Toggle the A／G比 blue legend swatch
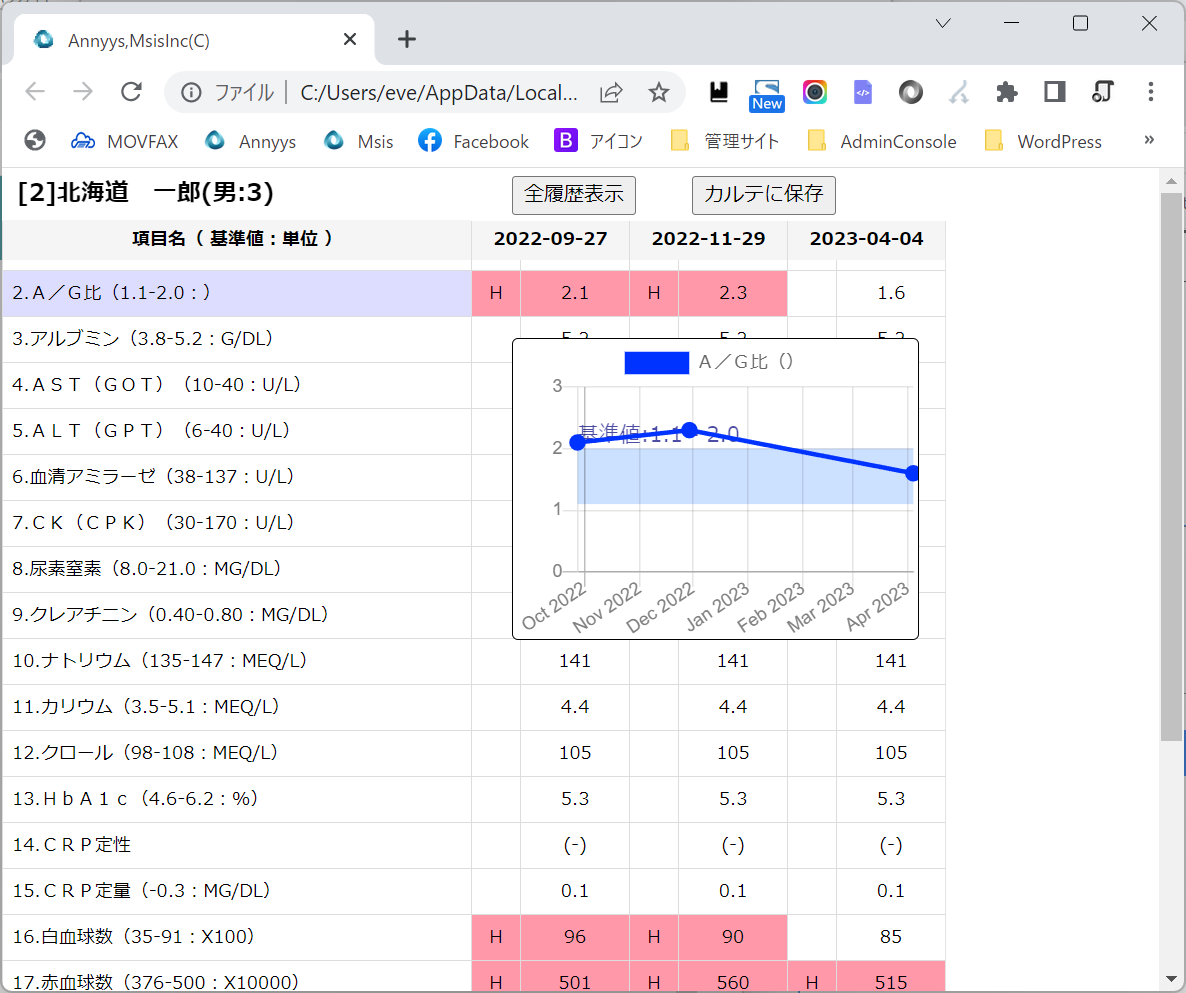This screenshot has height=993, width=1186. pyautogui.click(x=657, y=363)
